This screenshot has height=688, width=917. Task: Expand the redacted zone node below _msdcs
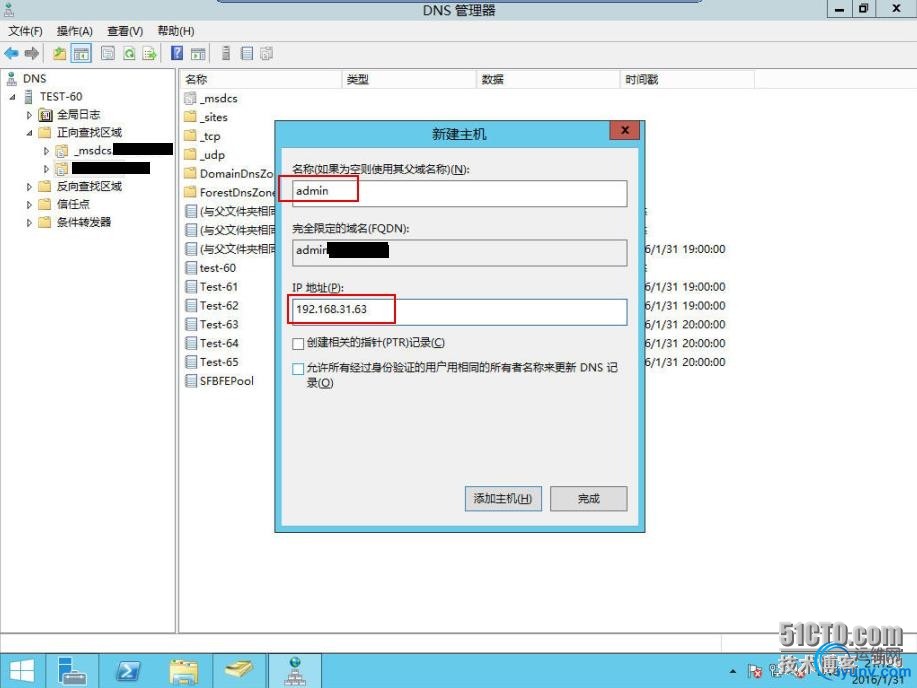(46, 169)
